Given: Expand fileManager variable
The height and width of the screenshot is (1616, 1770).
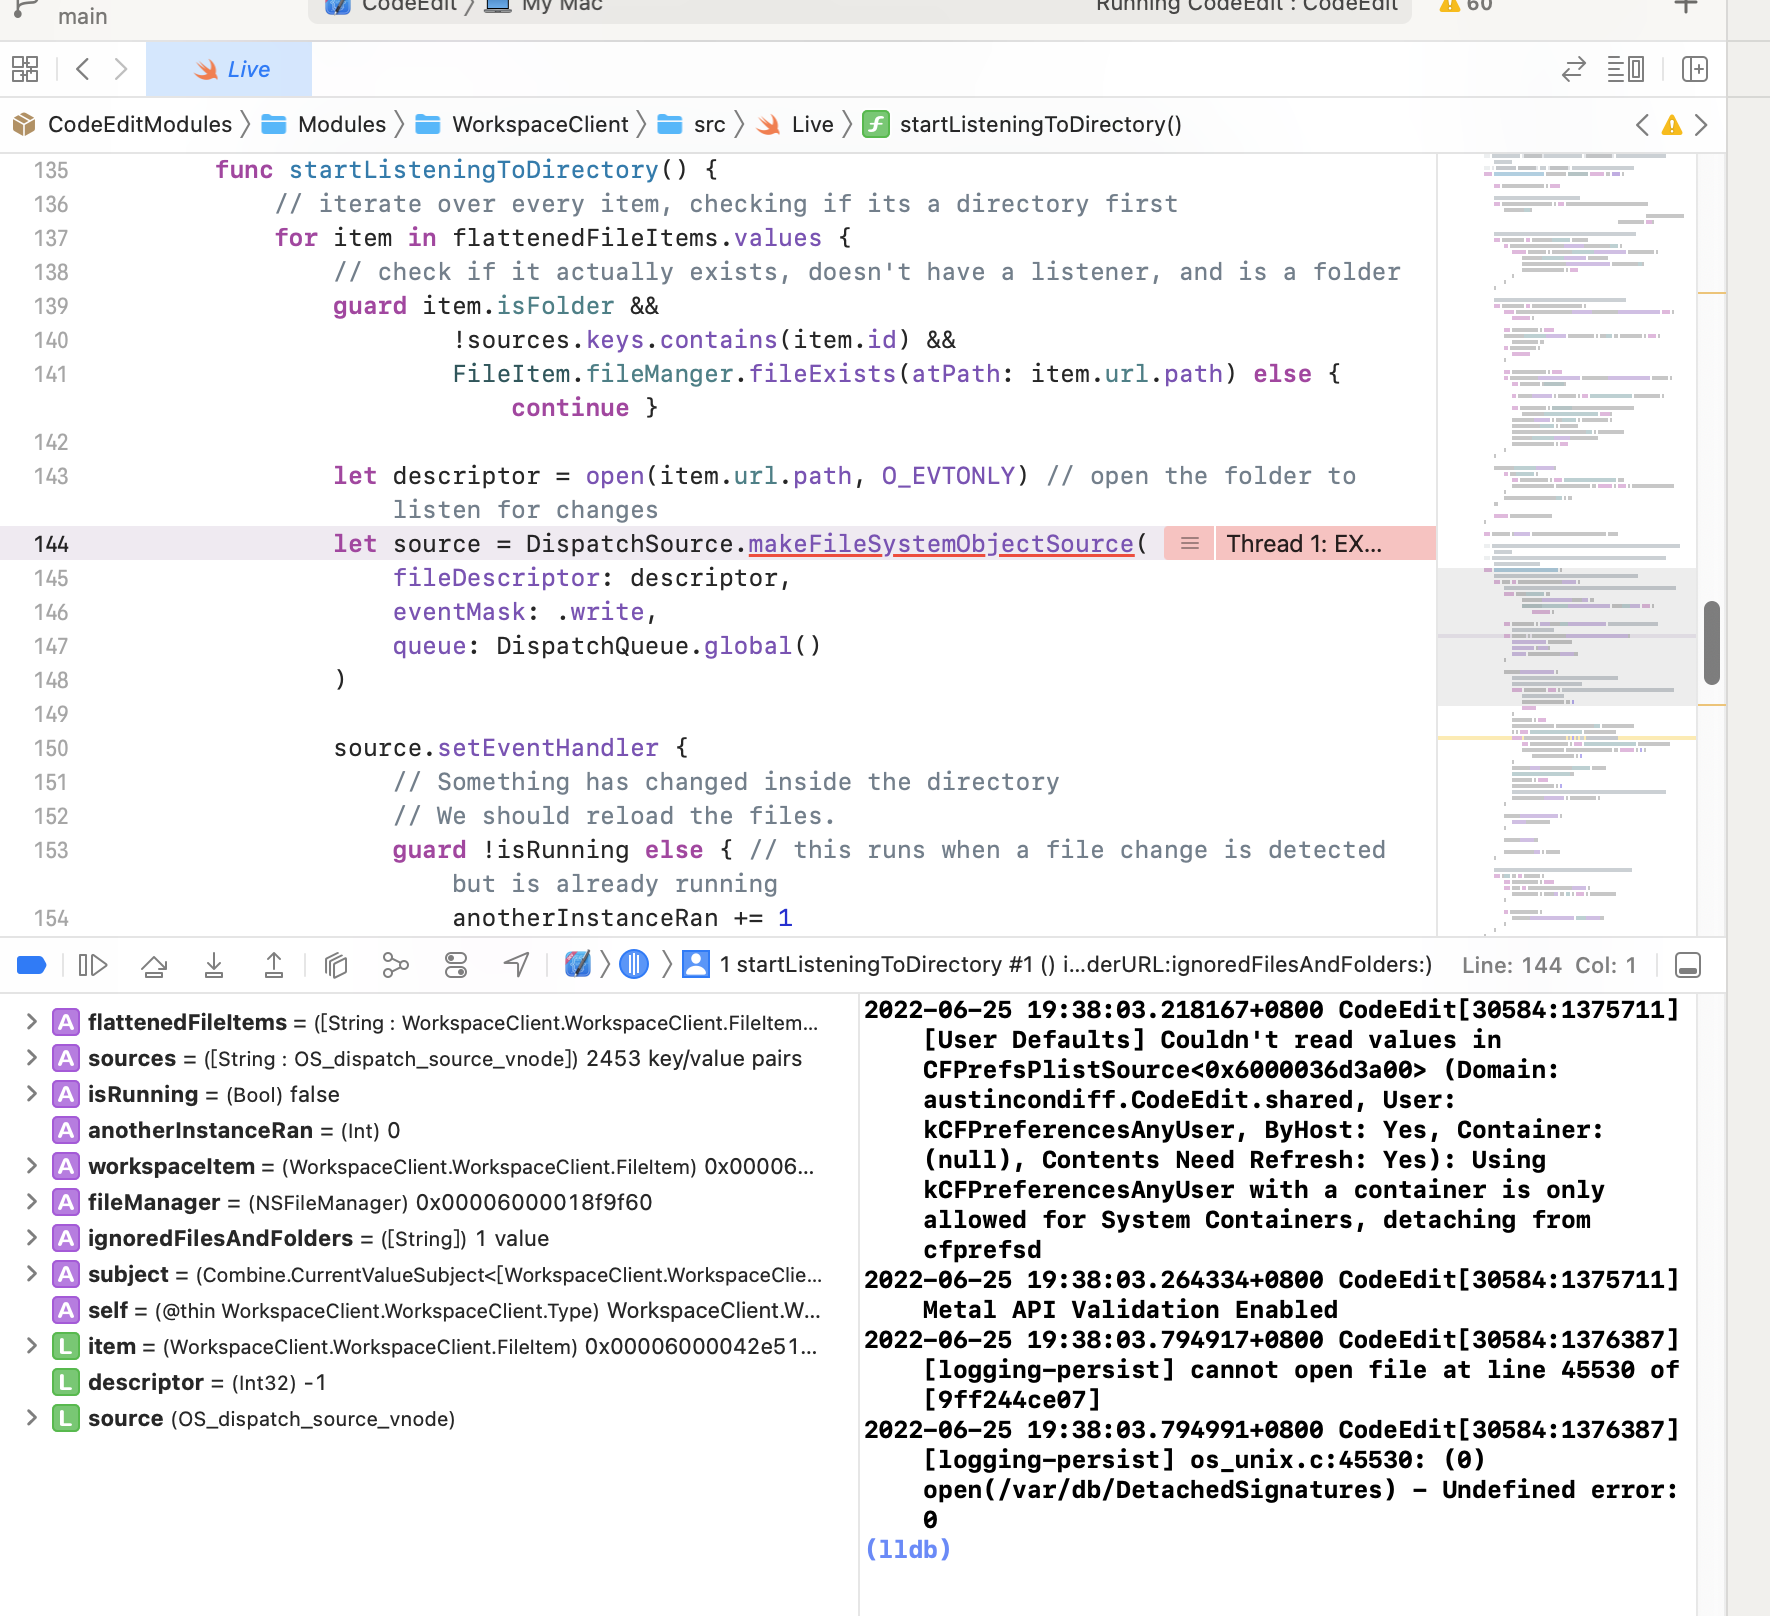Looking at the screenshot, I should tap(31, 1201).
